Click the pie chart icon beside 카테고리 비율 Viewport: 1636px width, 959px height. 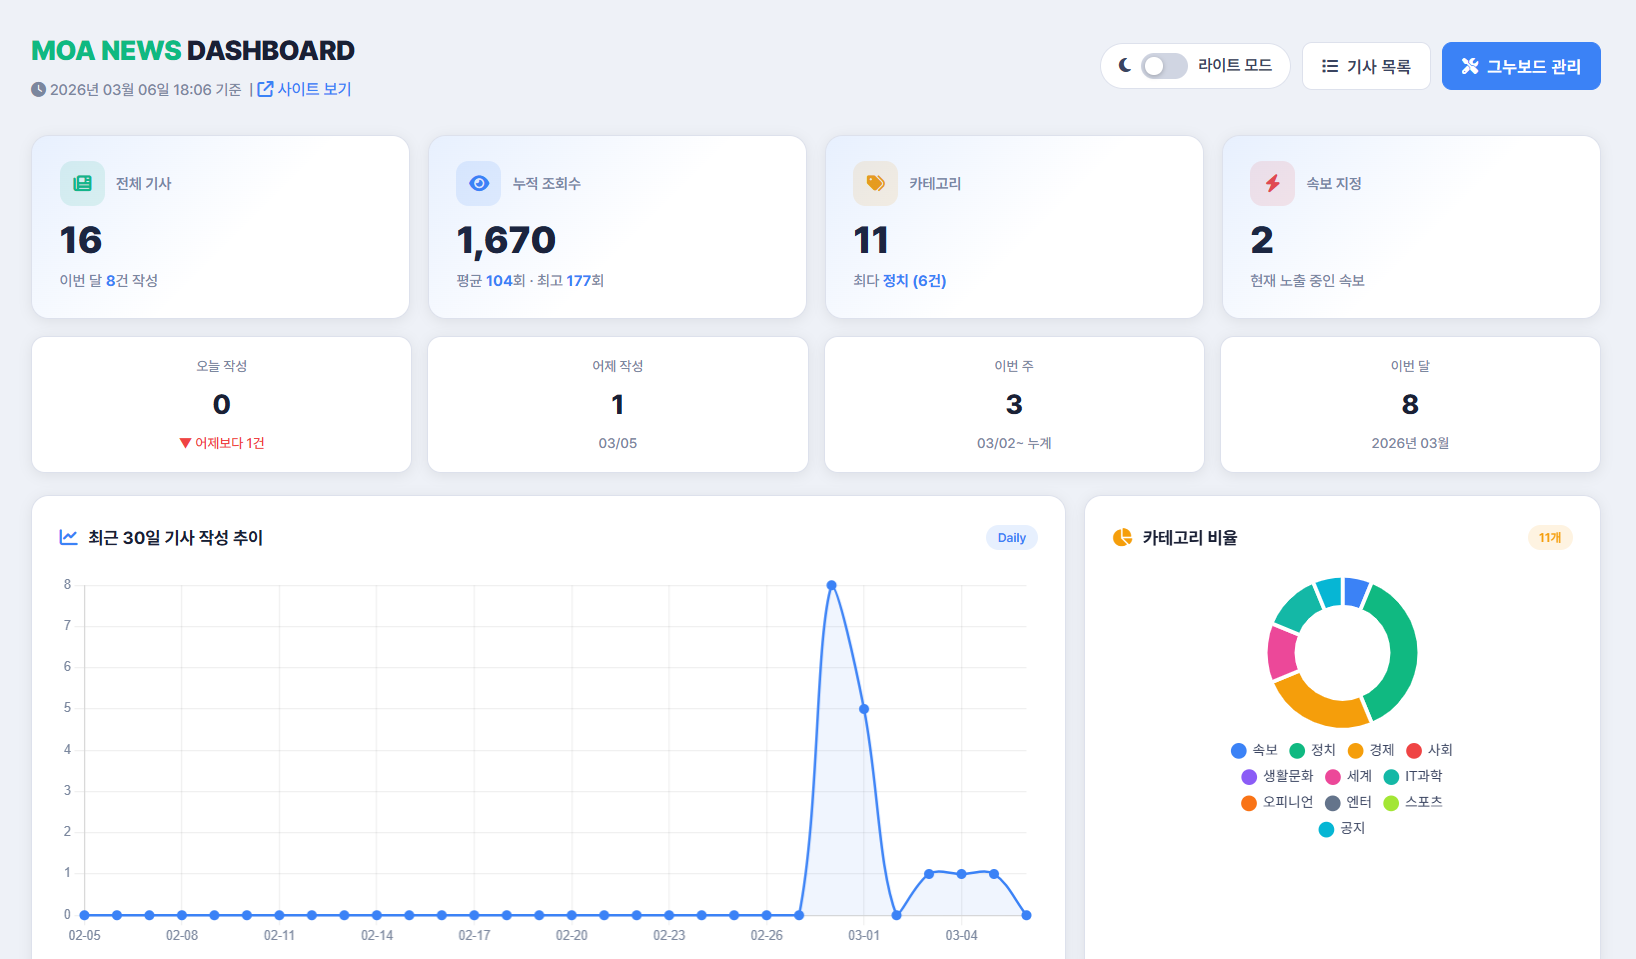pos(1122,538)
